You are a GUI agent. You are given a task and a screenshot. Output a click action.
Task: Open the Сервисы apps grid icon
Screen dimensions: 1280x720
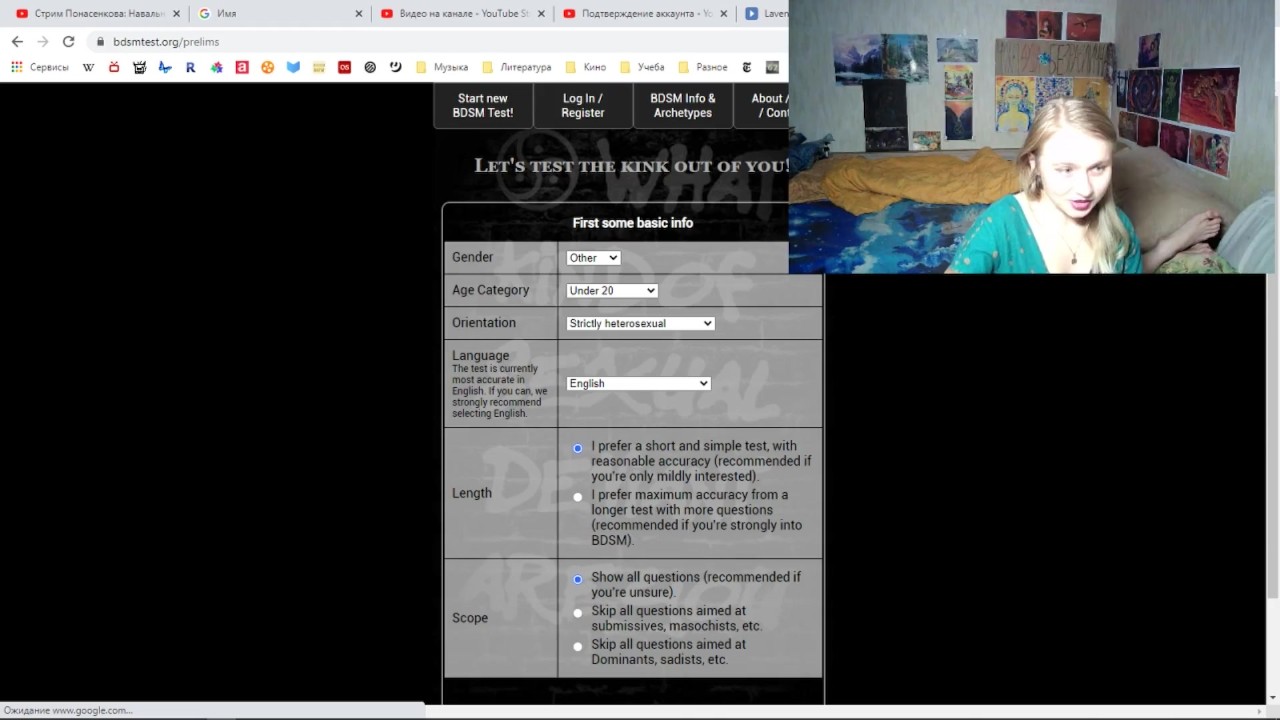coord(16,67)
